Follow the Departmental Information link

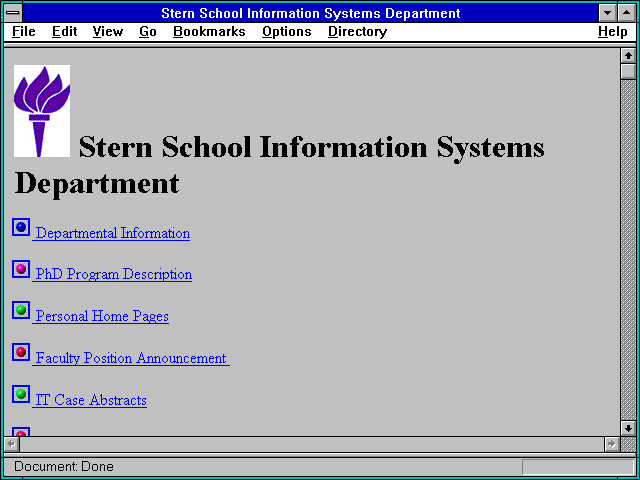pyautogui.click(x=113, y=233)
